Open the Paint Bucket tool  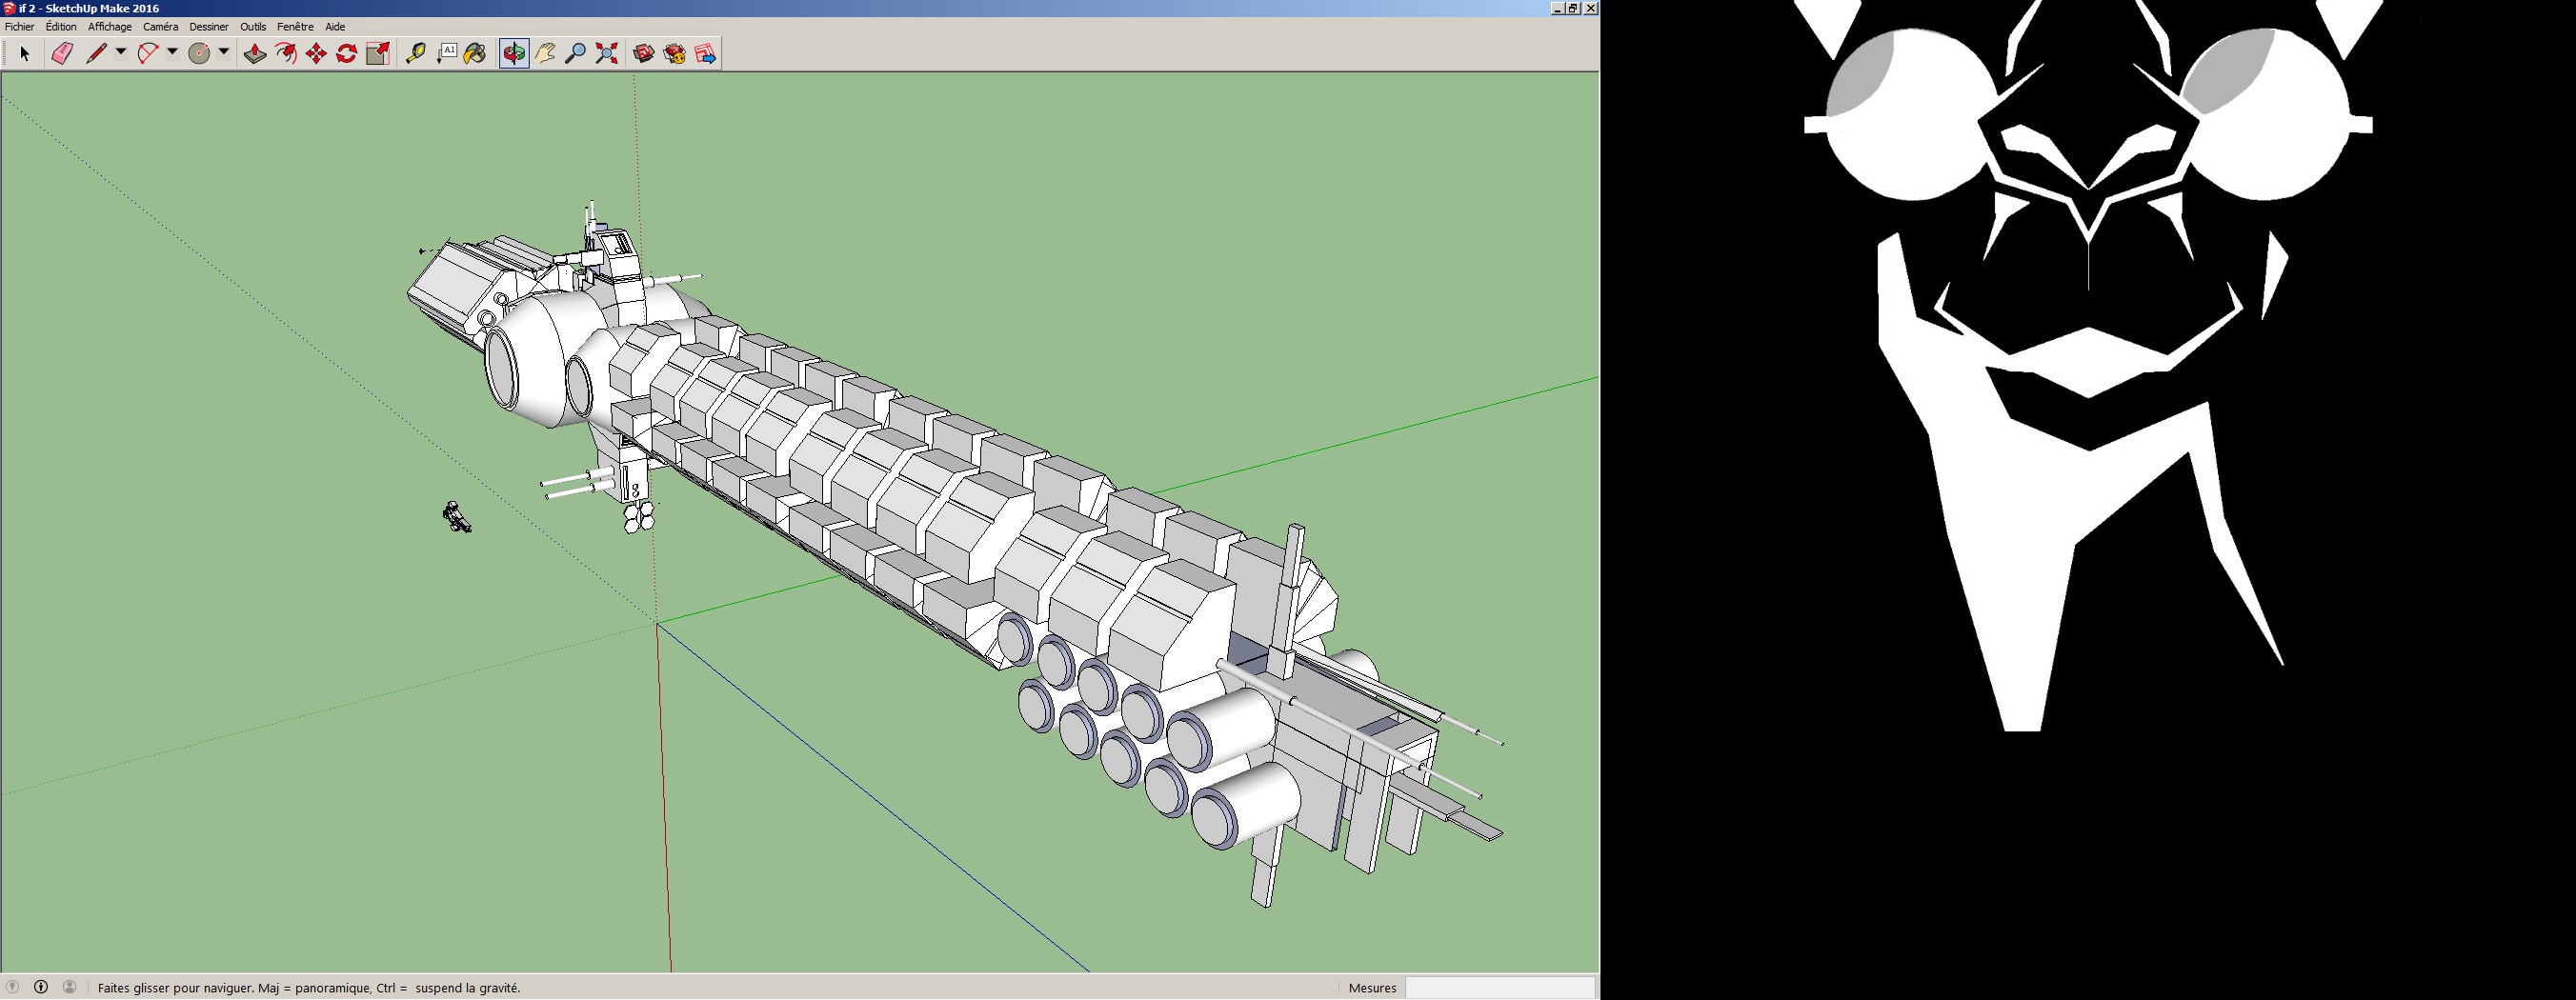point(476,54)
